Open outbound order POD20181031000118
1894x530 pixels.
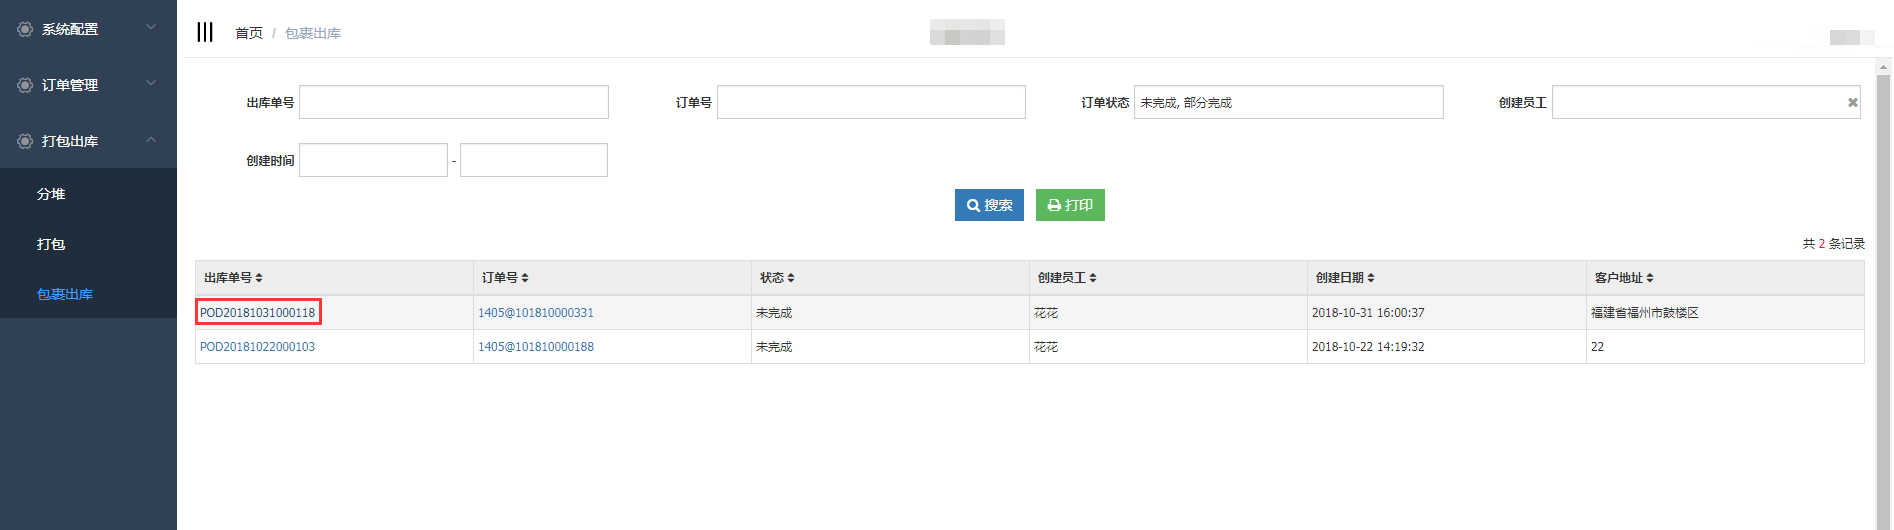click(257, 313)
